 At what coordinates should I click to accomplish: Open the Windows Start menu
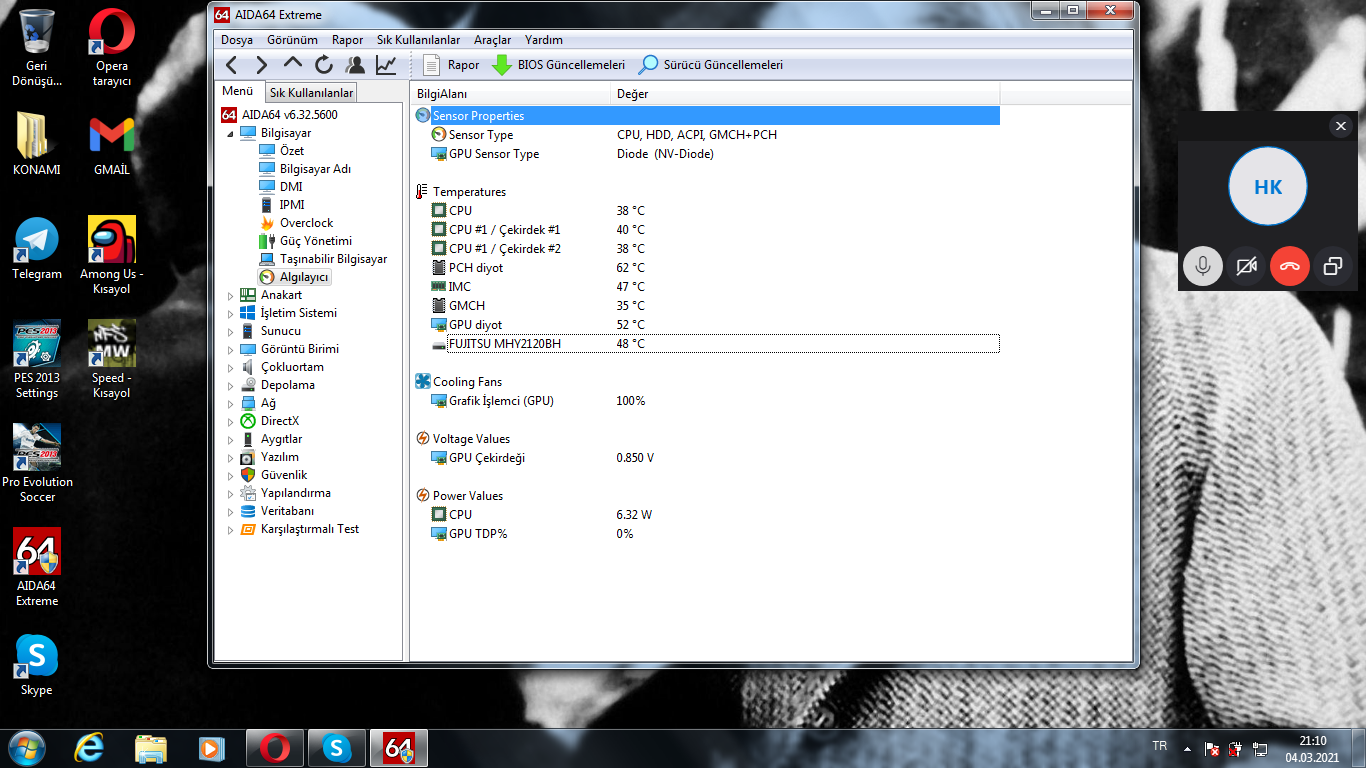click(x=25, y=748)
